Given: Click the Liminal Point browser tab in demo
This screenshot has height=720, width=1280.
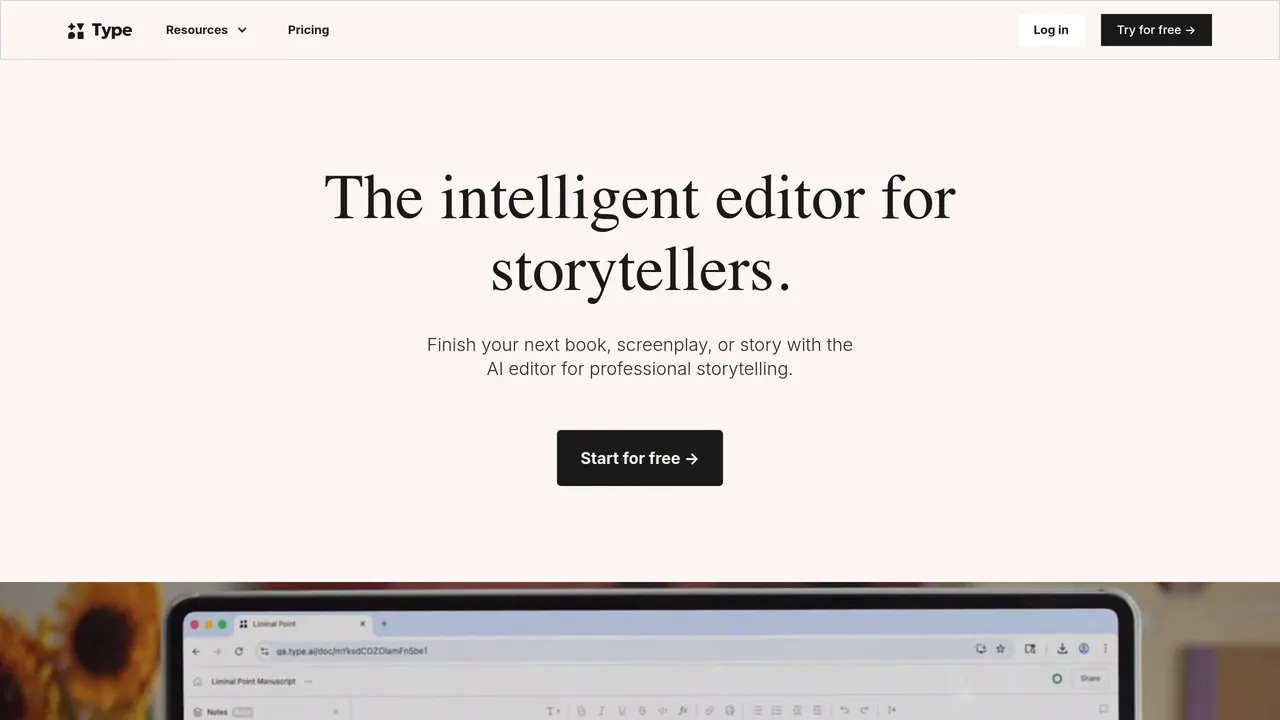Looking at the screenshot, I should [302, 624].
